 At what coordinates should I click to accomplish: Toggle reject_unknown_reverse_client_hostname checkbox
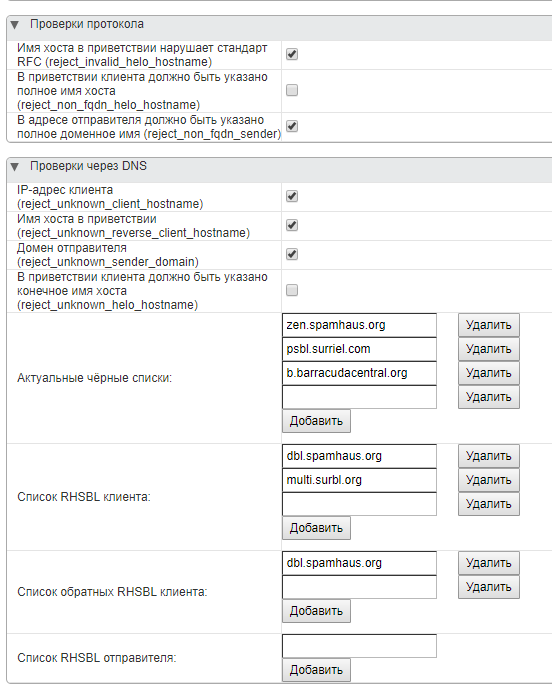(x=292, y=225)
